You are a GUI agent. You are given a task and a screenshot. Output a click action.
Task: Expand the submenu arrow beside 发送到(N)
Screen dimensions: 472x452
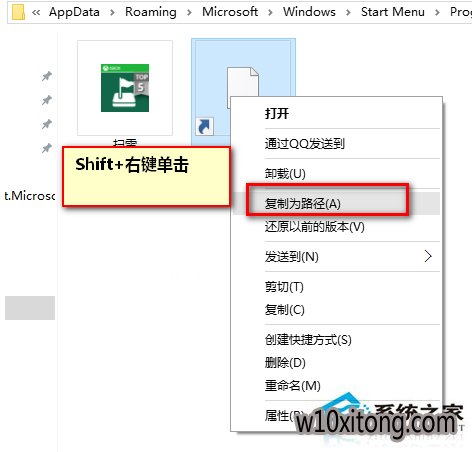point(428,256)
